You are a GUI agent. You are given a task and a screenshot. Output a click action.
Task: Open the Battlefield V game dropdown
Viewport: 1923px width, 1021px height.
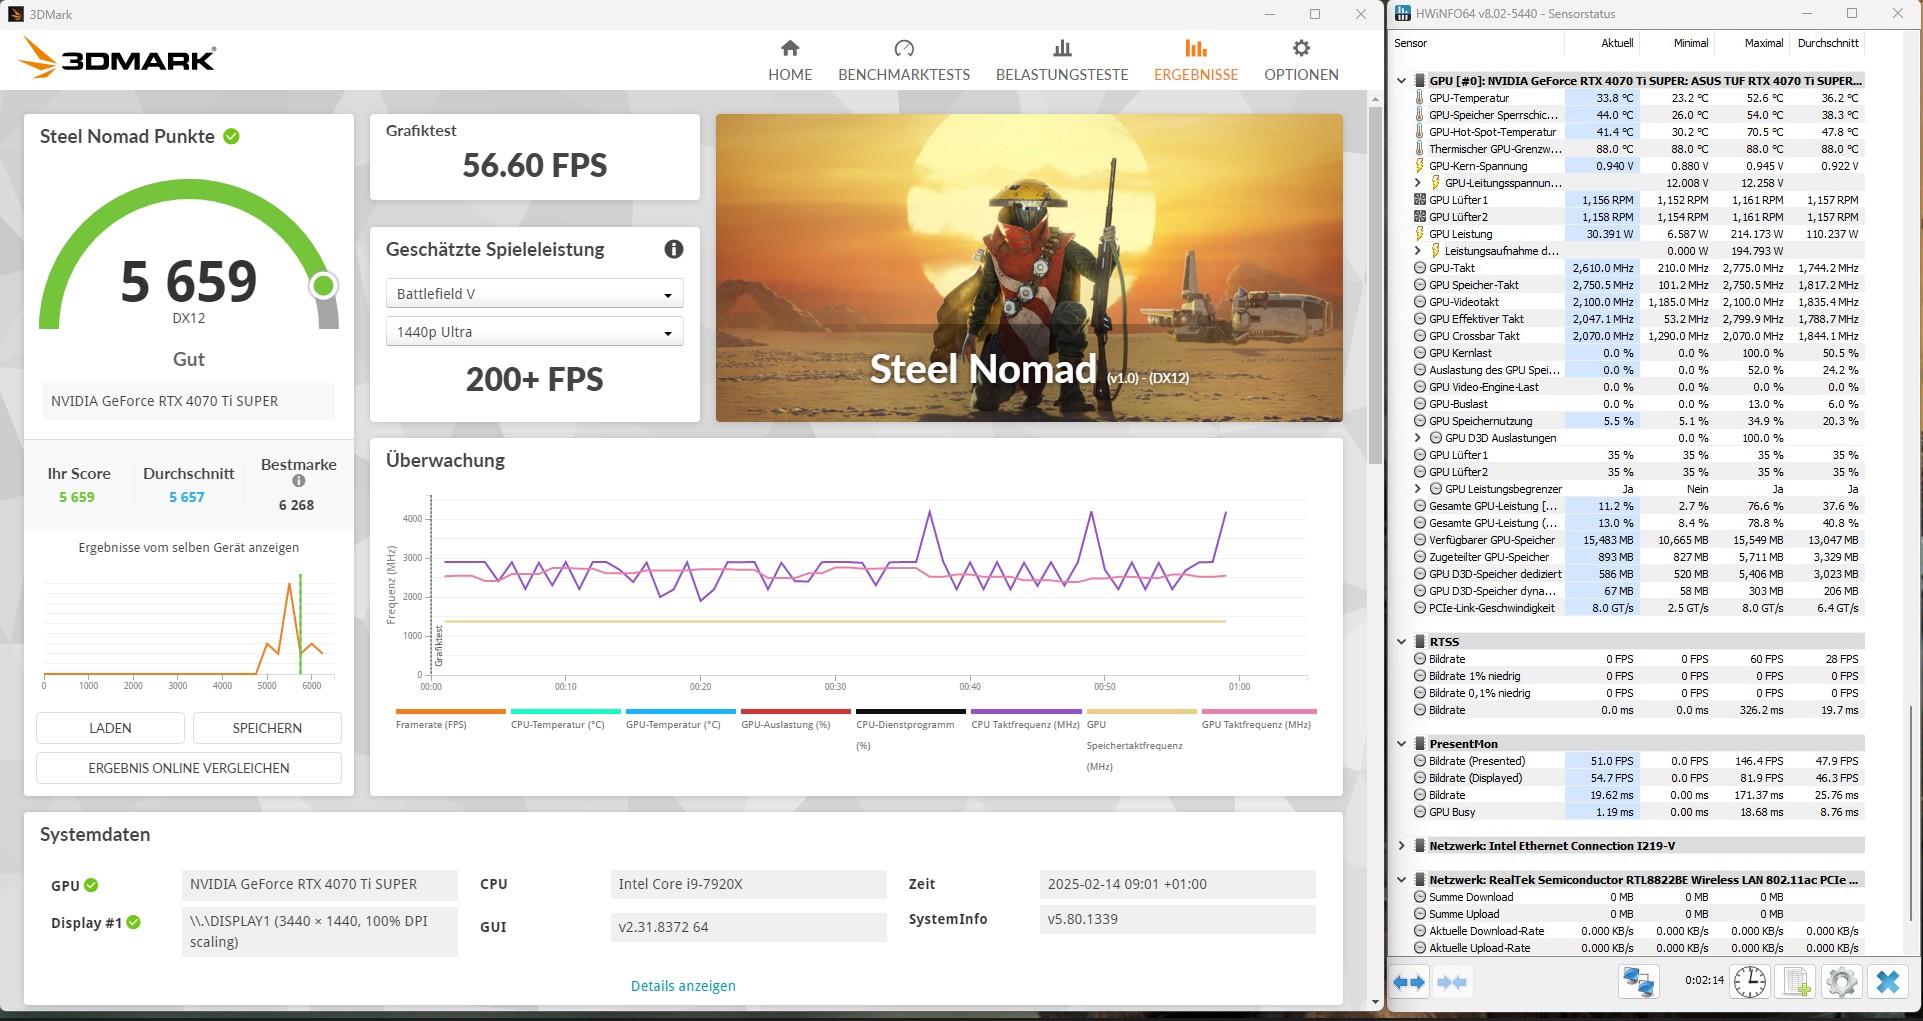pyautogui.click(x=534, y=294)
